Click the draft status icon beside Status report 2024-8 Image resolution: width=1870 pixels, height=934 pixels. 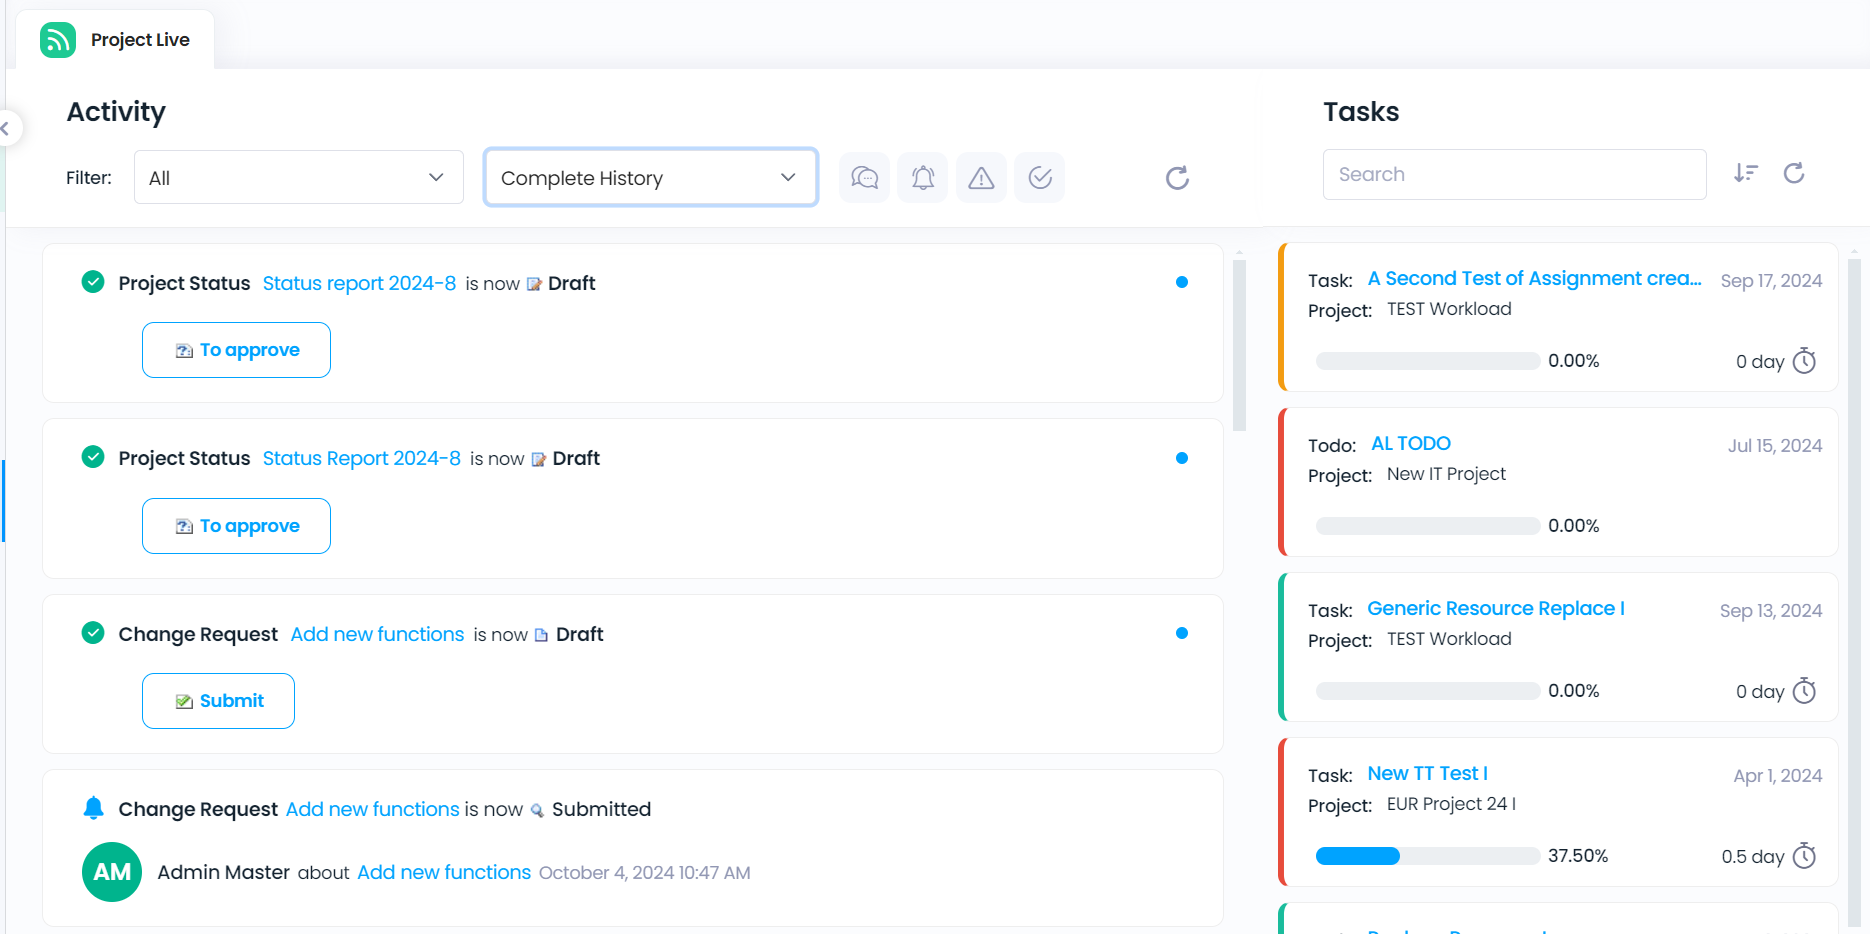(534, 284)
